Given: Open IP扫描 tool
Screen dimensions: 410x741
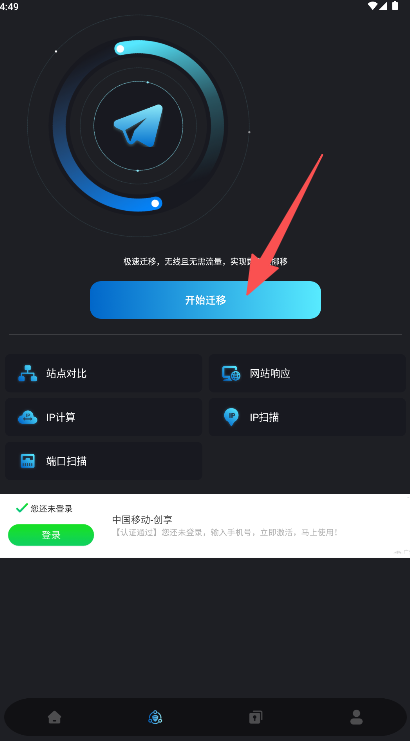Looking at the screenshot, I should [308, 417].
